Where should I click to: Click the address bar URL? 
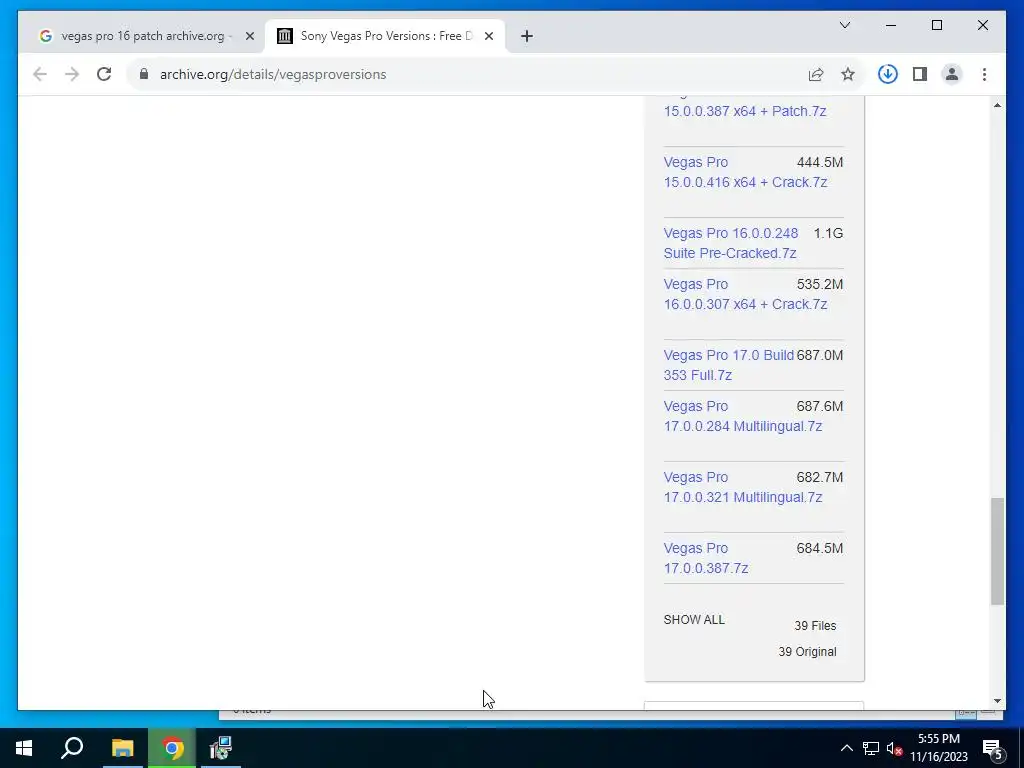[x=273, y=74]
